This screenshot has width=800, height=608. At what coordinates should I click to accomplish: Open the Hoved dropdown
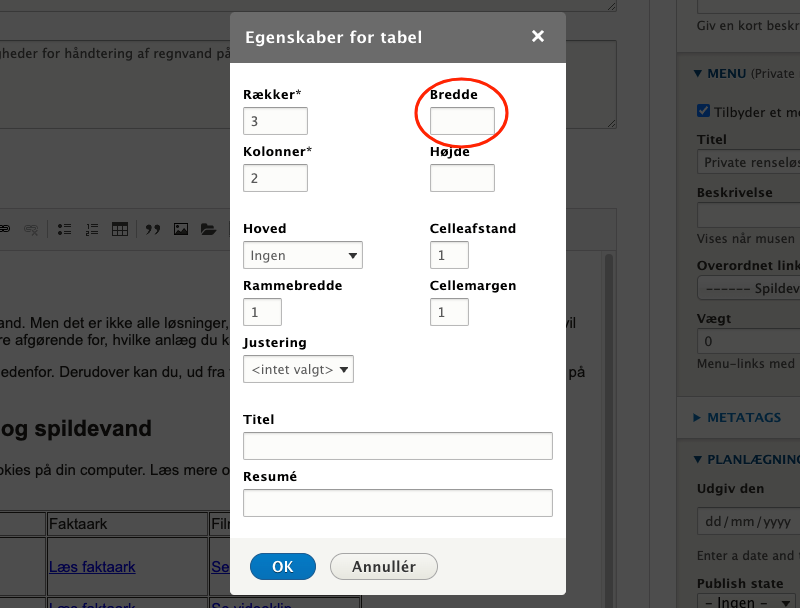click(303, 255)
